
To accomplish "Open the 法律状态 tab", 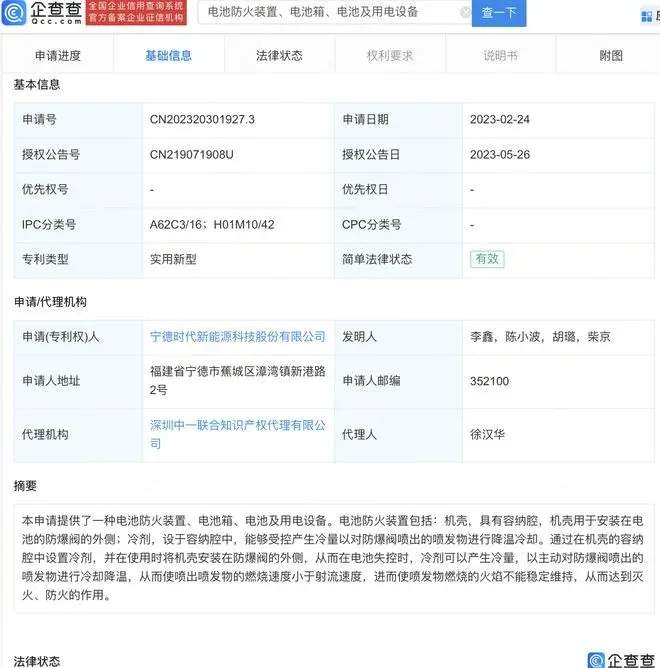I will (x=279, y=56).
